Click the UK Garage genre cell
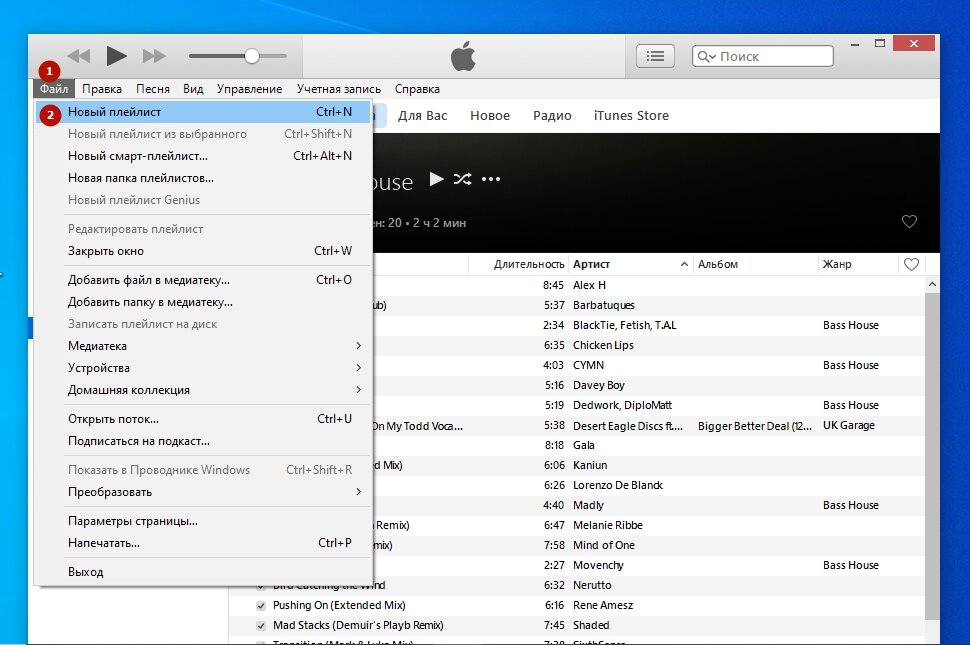The width and height of the screenshot is (970, 645). click(x=849, y=425)
